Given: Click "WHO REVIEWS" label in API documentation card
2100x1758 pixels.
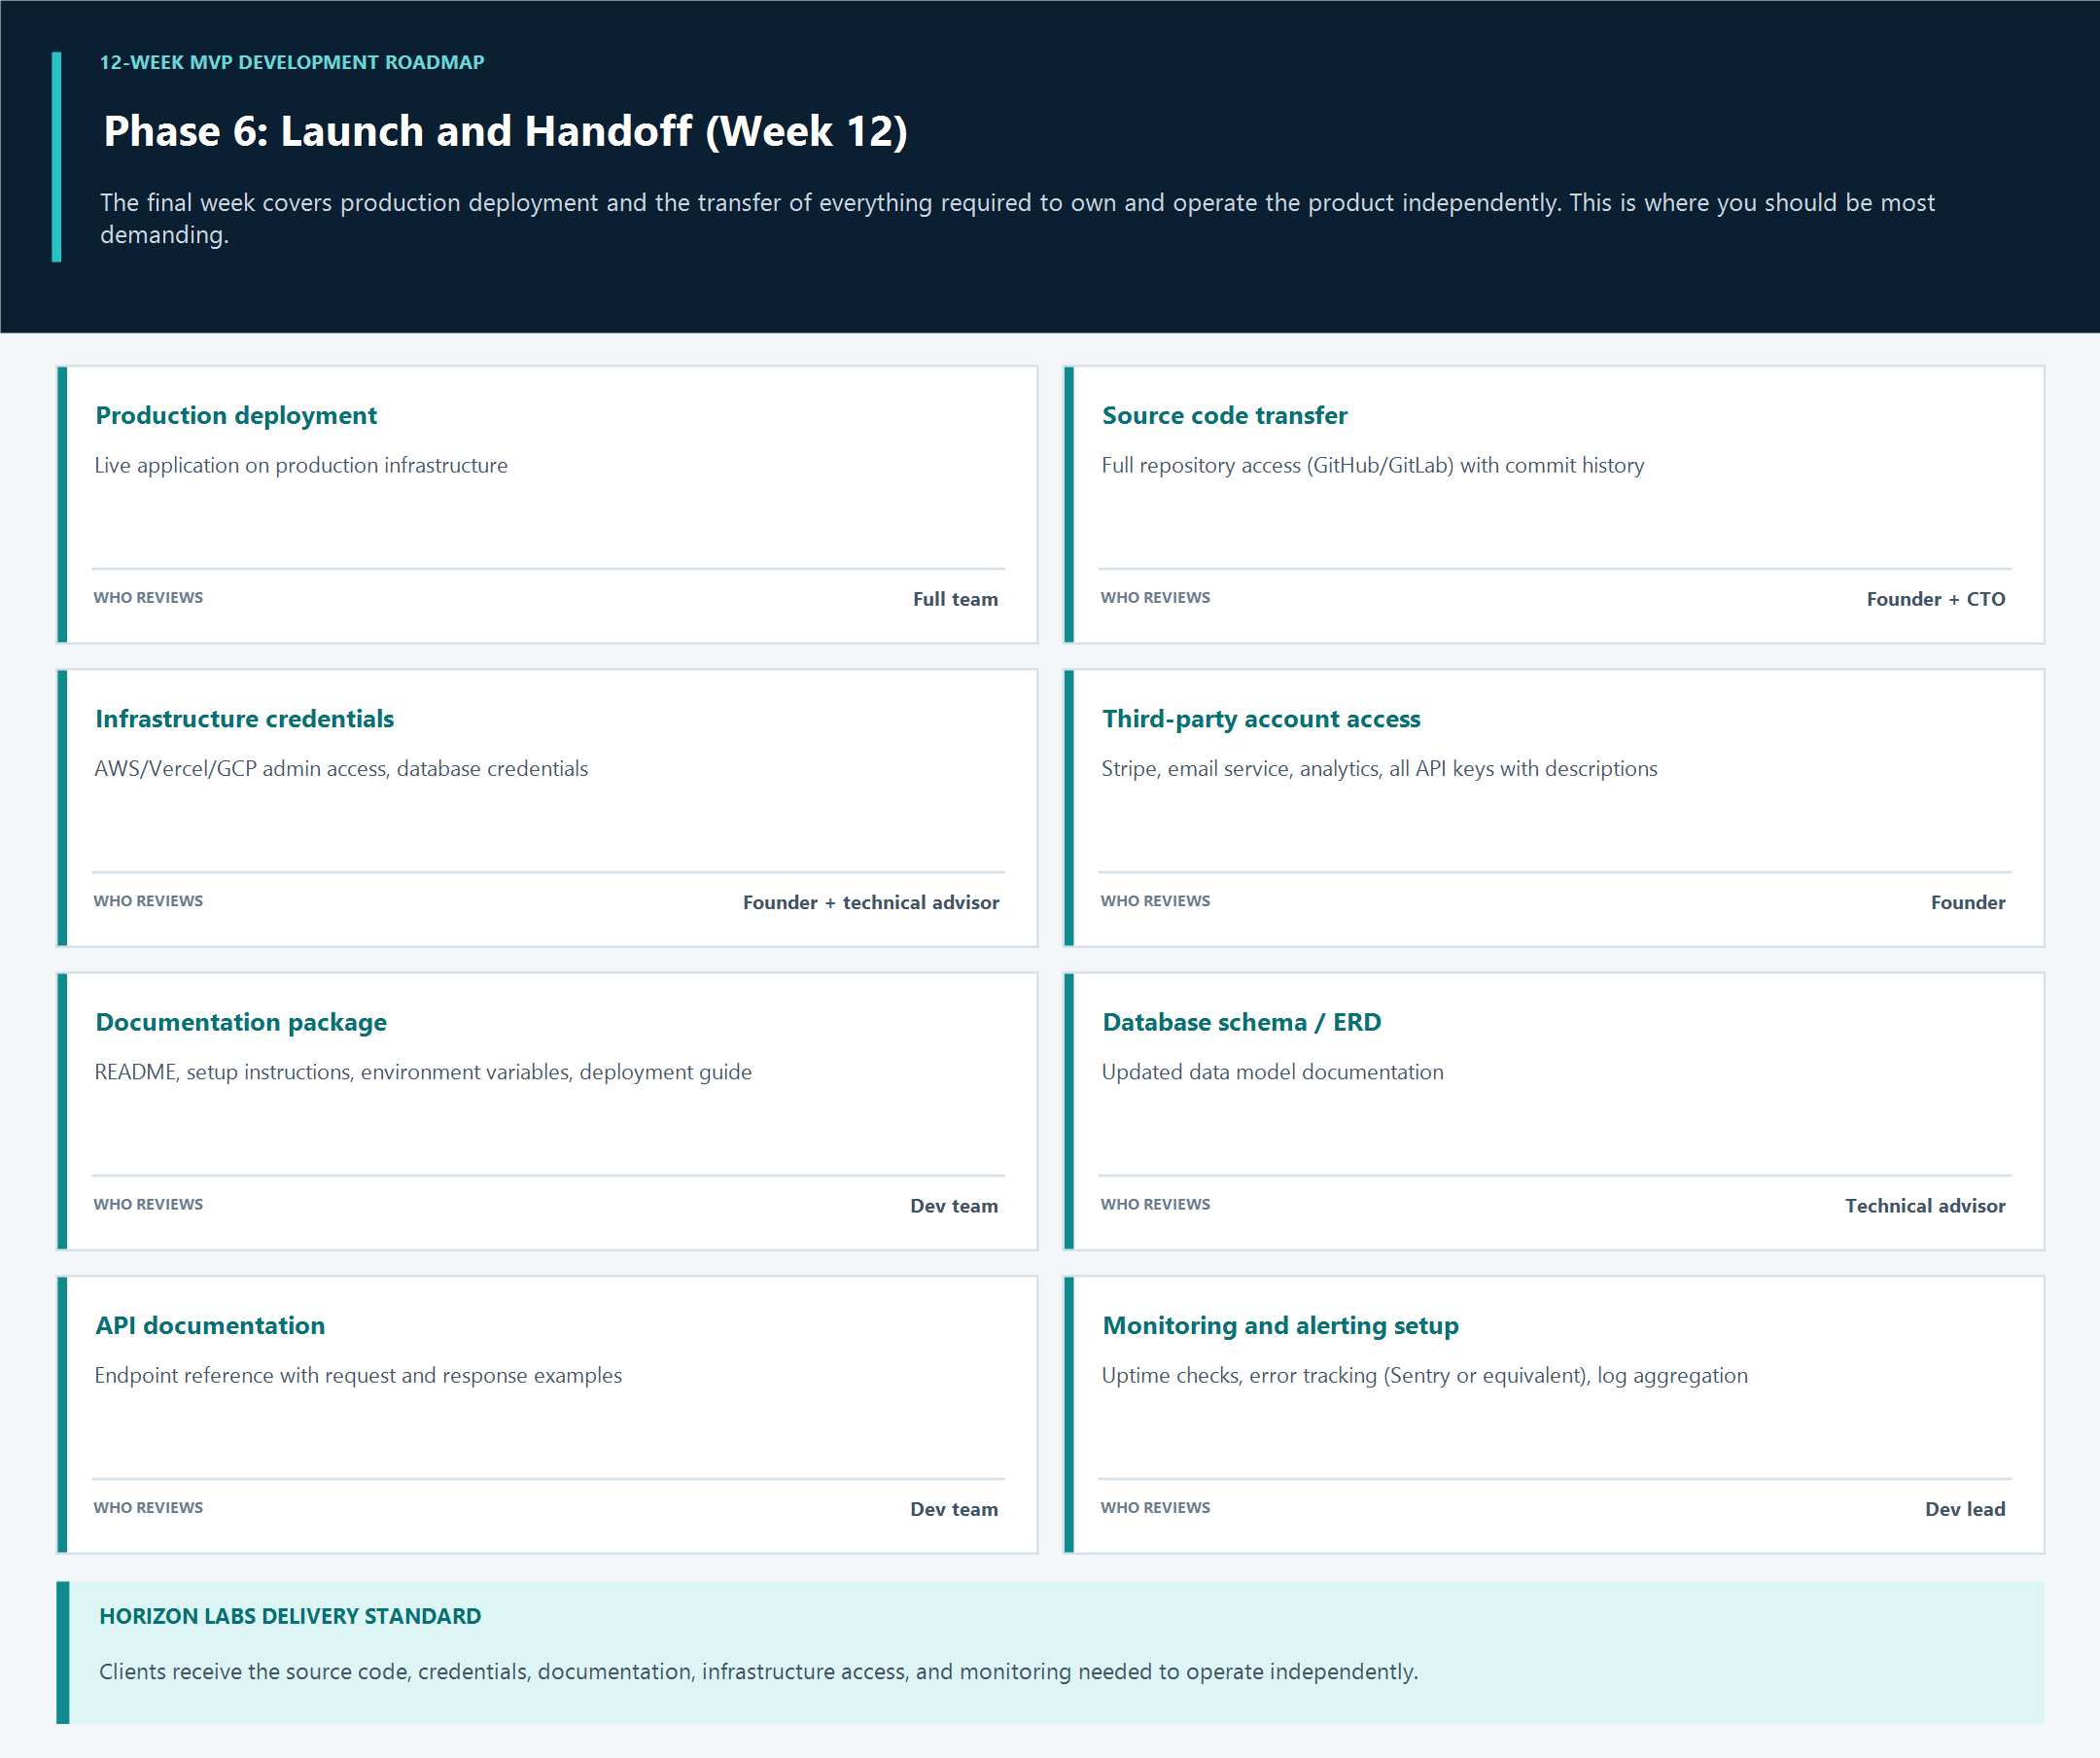Looking at the screenshot, I should pos(148,1507).
